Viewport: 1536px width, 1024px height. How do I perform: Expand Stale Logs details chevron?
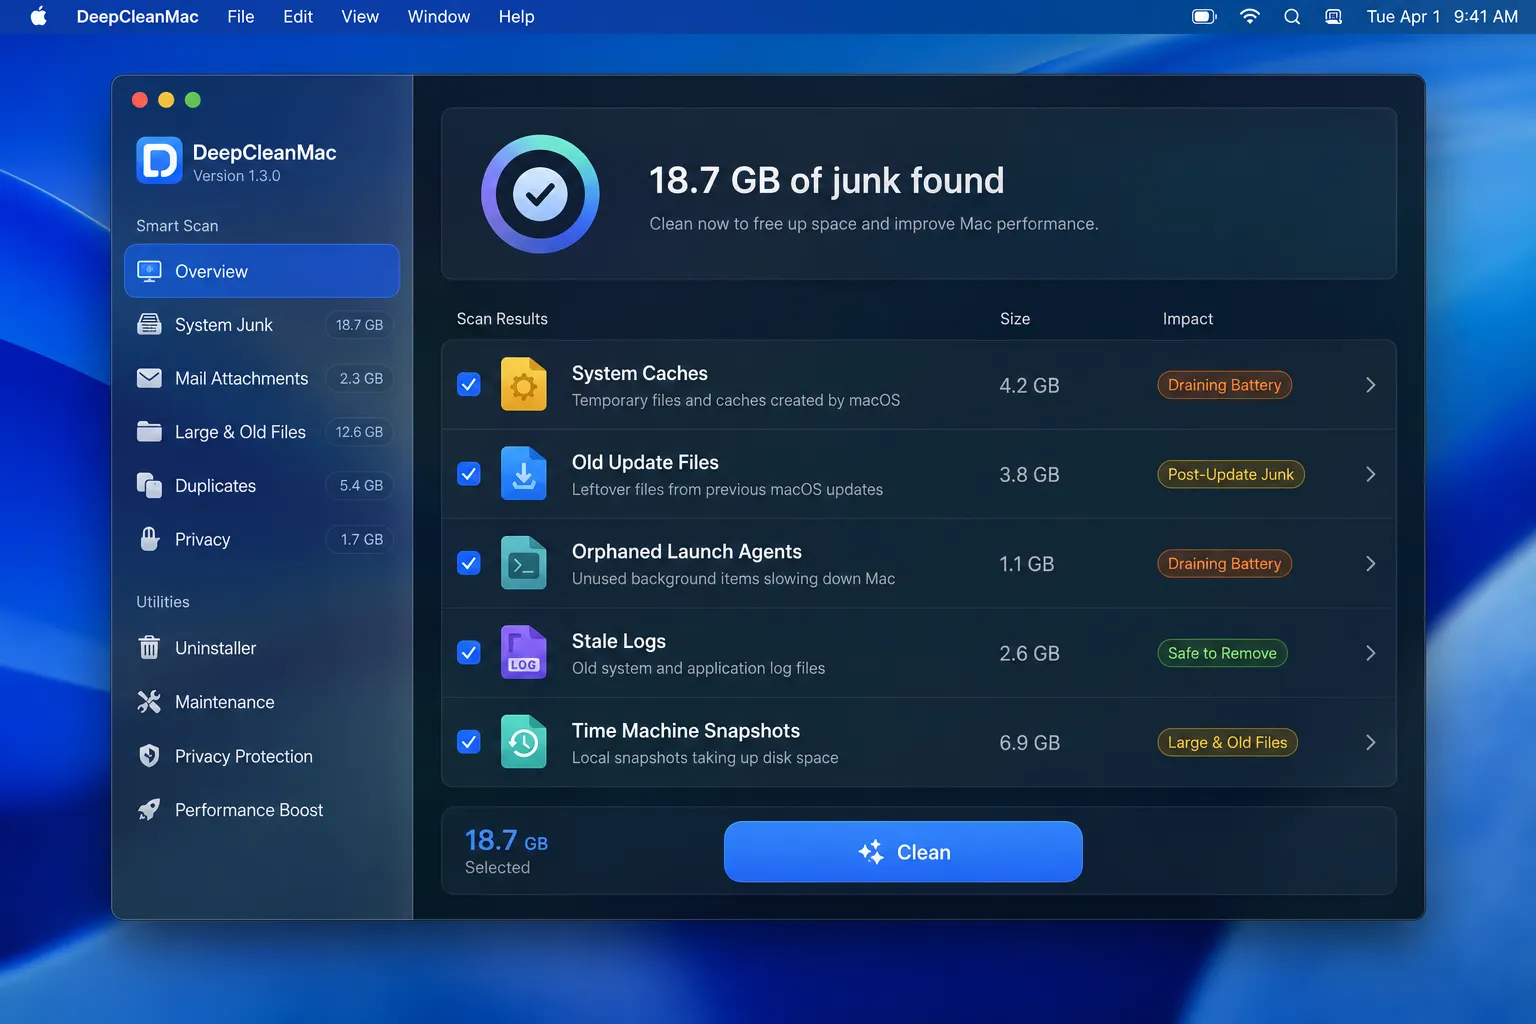[1371, 653]
